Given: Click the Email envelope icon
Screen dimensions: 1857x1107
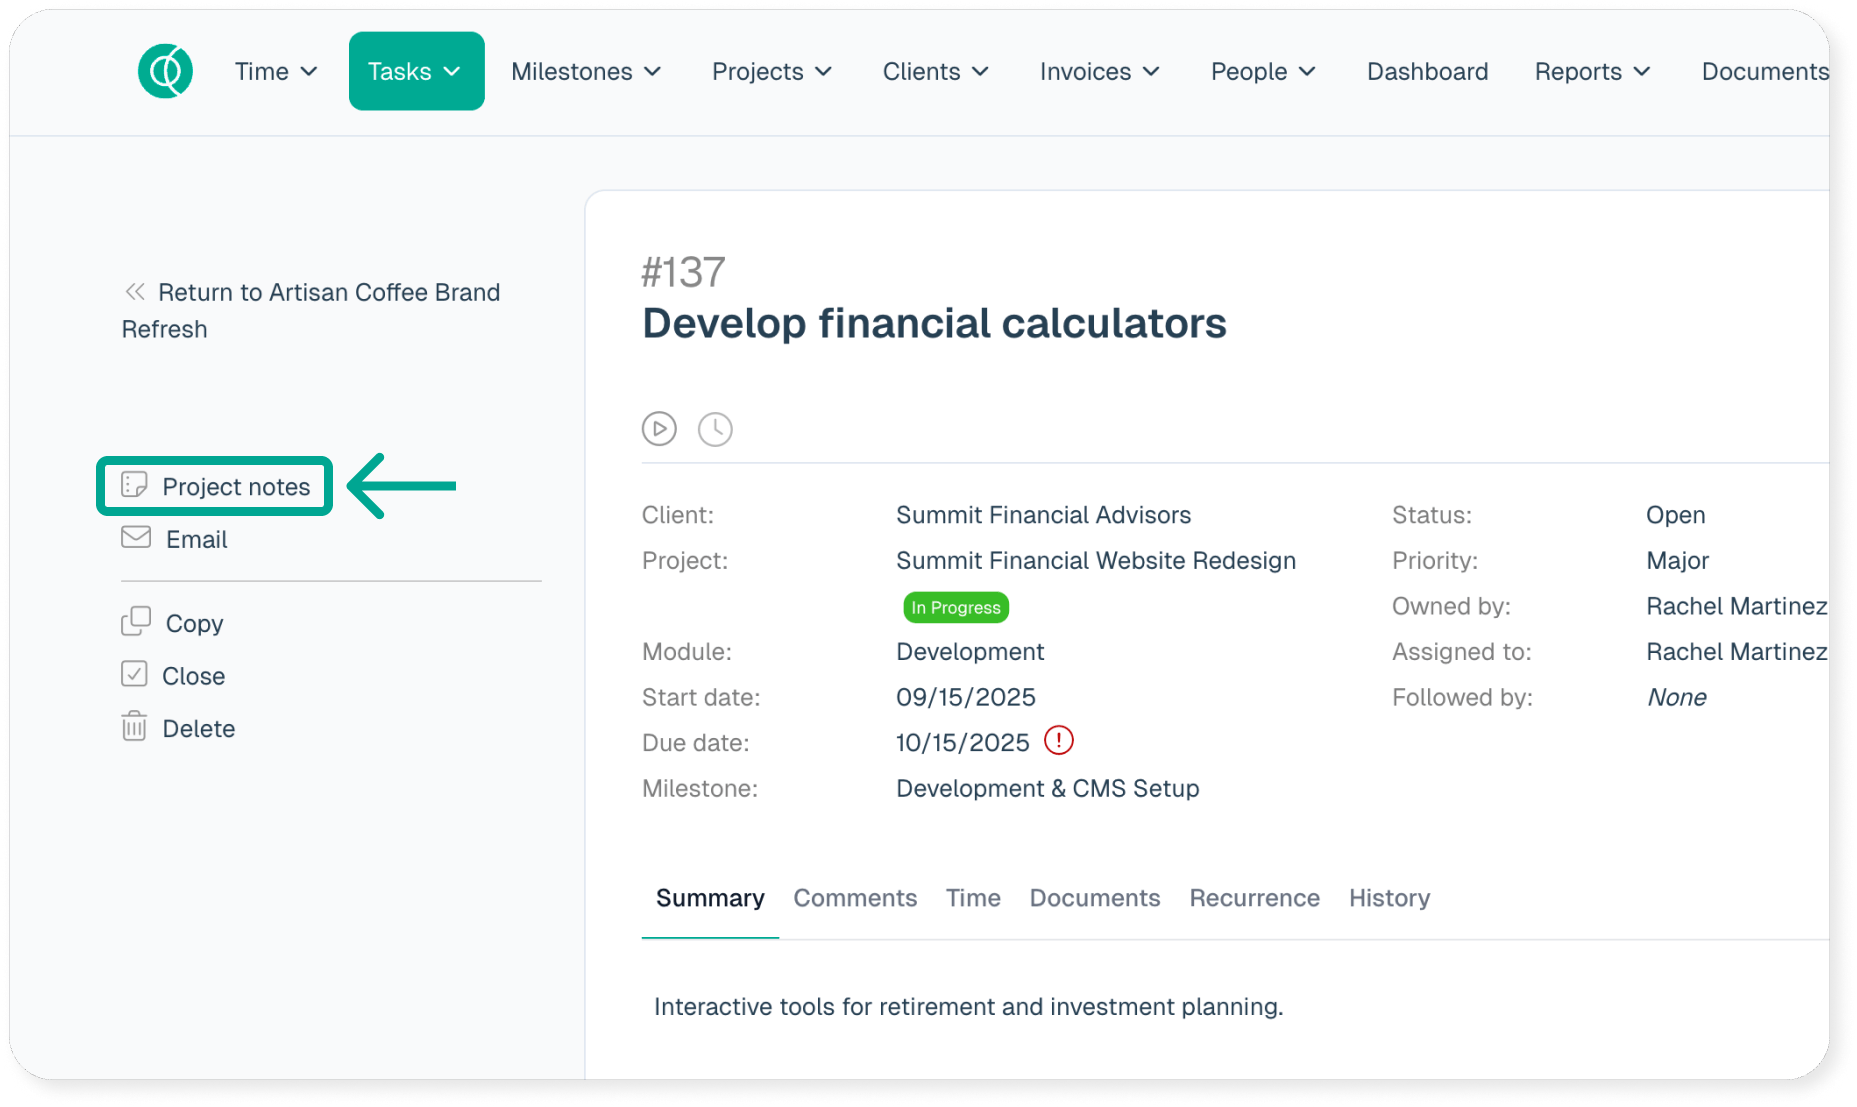Looking at the screenshot, I should tap(136, 538).
